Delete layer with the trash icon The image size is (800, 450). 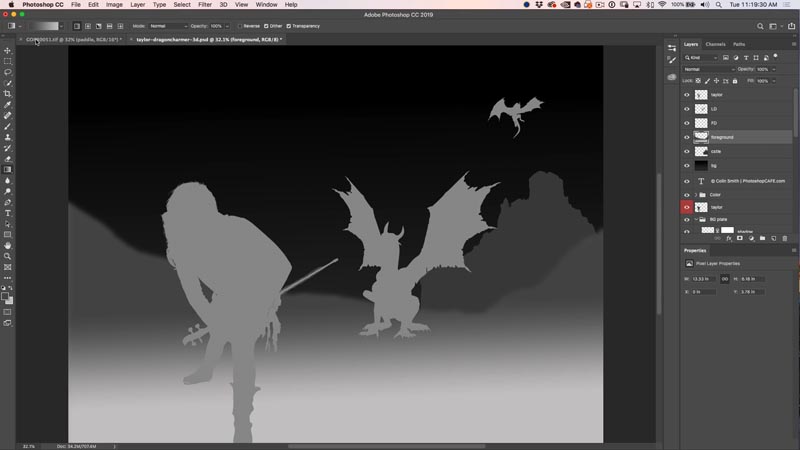[x=785, y=238]
